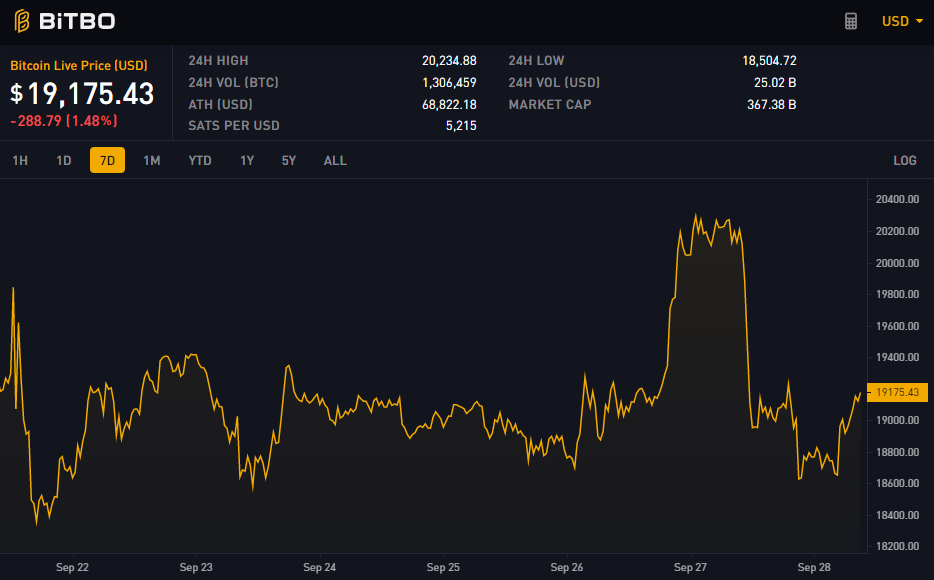Image resolution: width=934 pixels, height=580 pixels.
Task: Select the 1D timeframe tab
Action: point(64,160)
